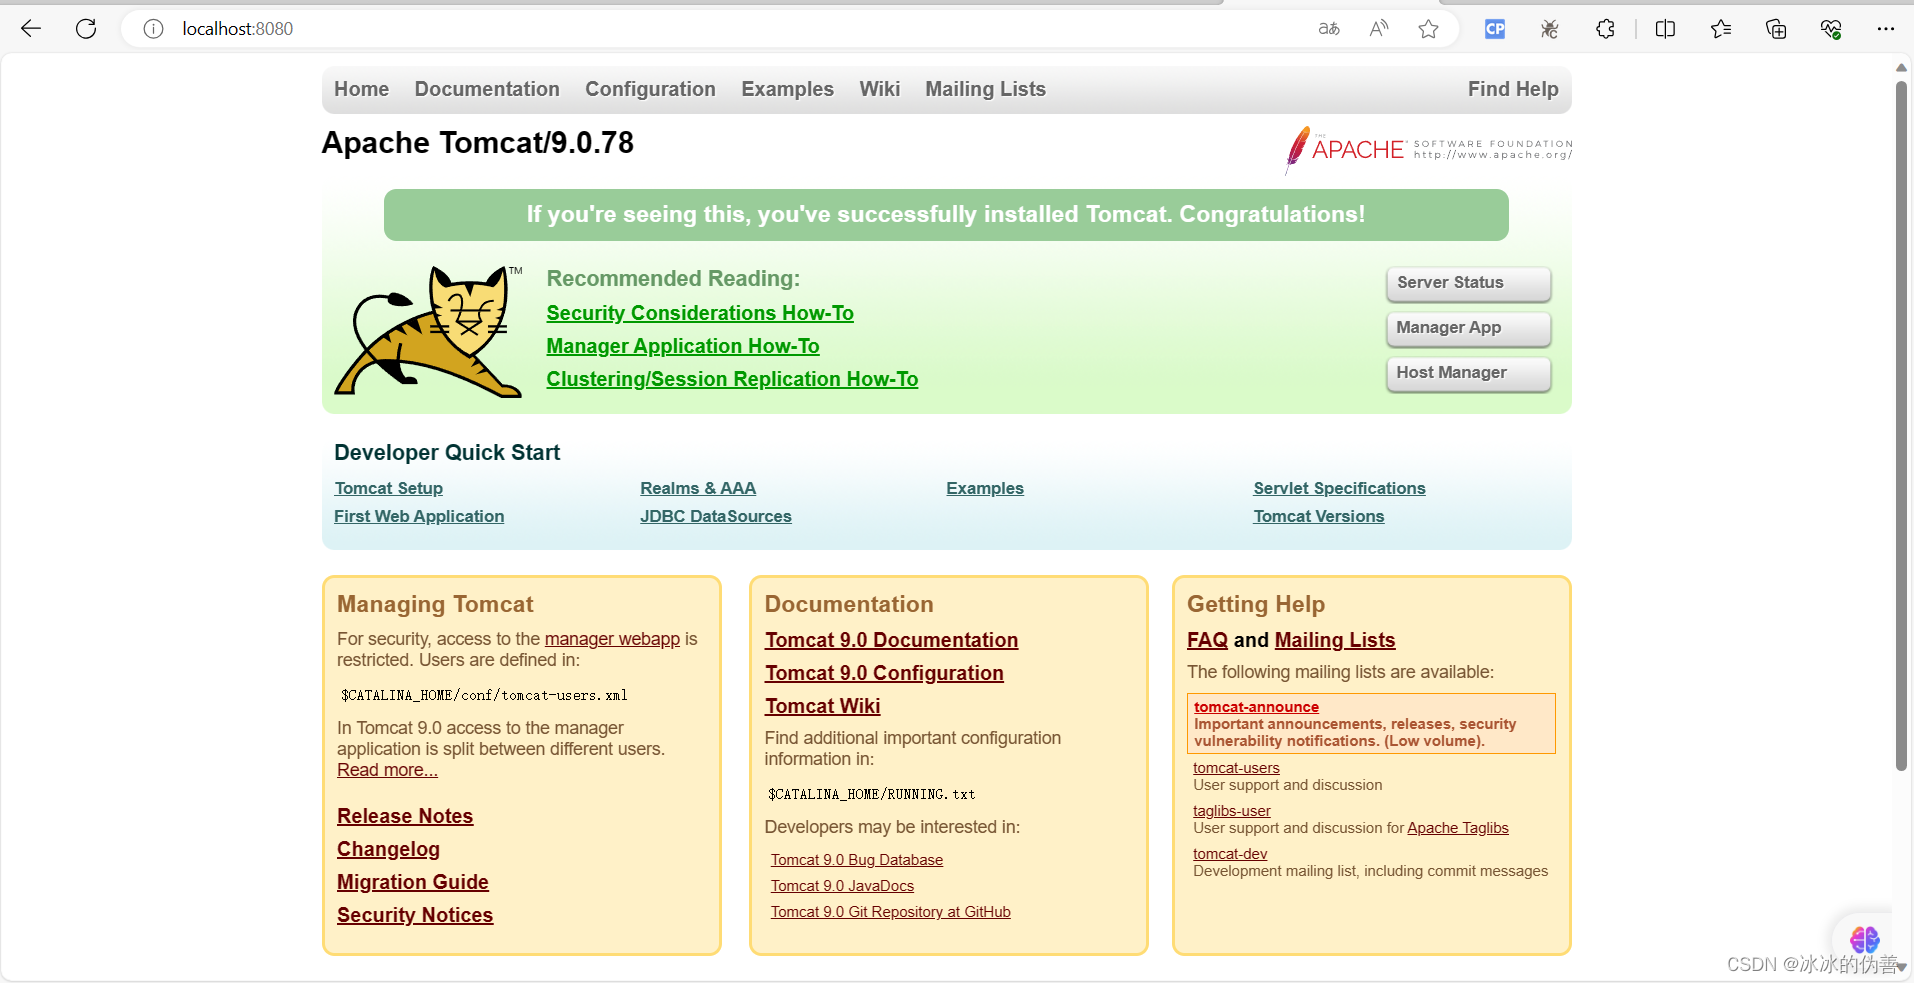Open the Documentation nav item

487,89
